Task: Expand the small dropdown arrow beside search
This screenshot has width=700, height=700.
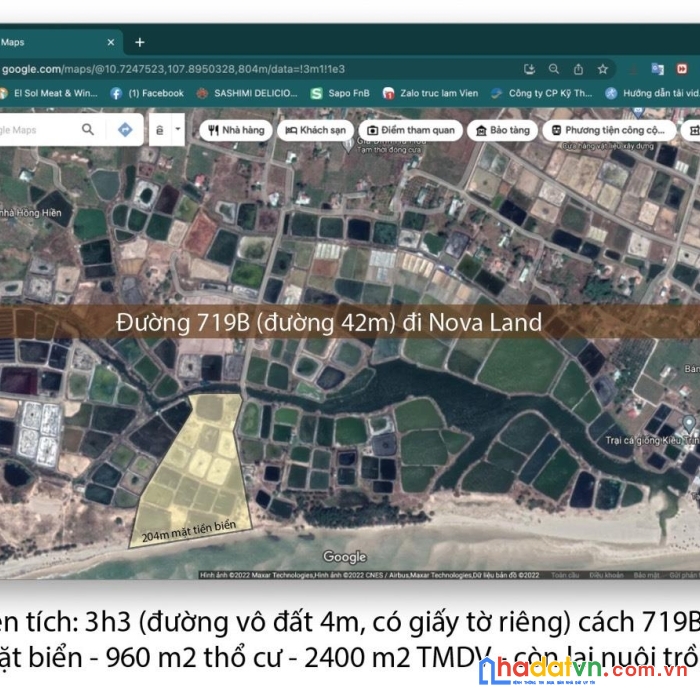Action: [178, 129]
